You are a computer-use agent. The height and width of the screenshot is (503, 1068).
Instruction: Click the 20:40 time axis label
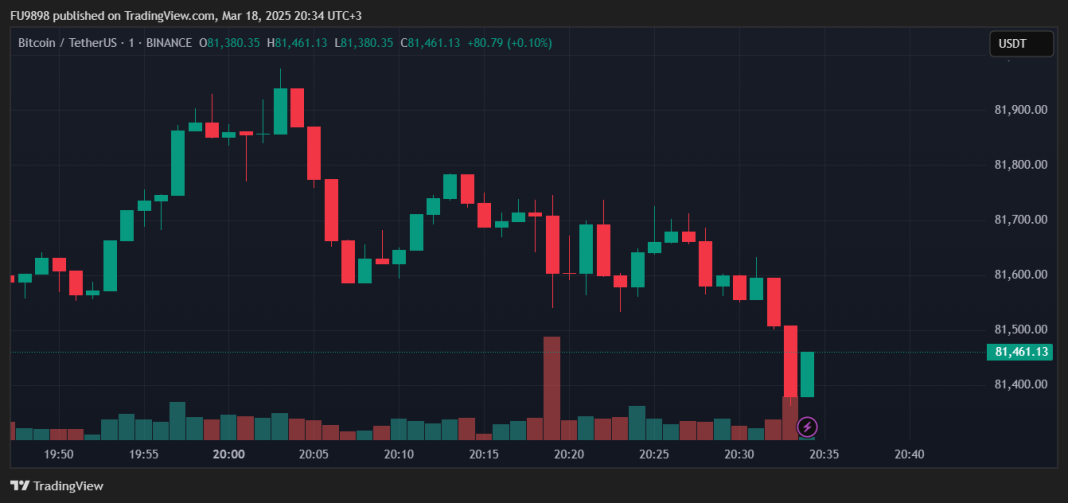909,454
